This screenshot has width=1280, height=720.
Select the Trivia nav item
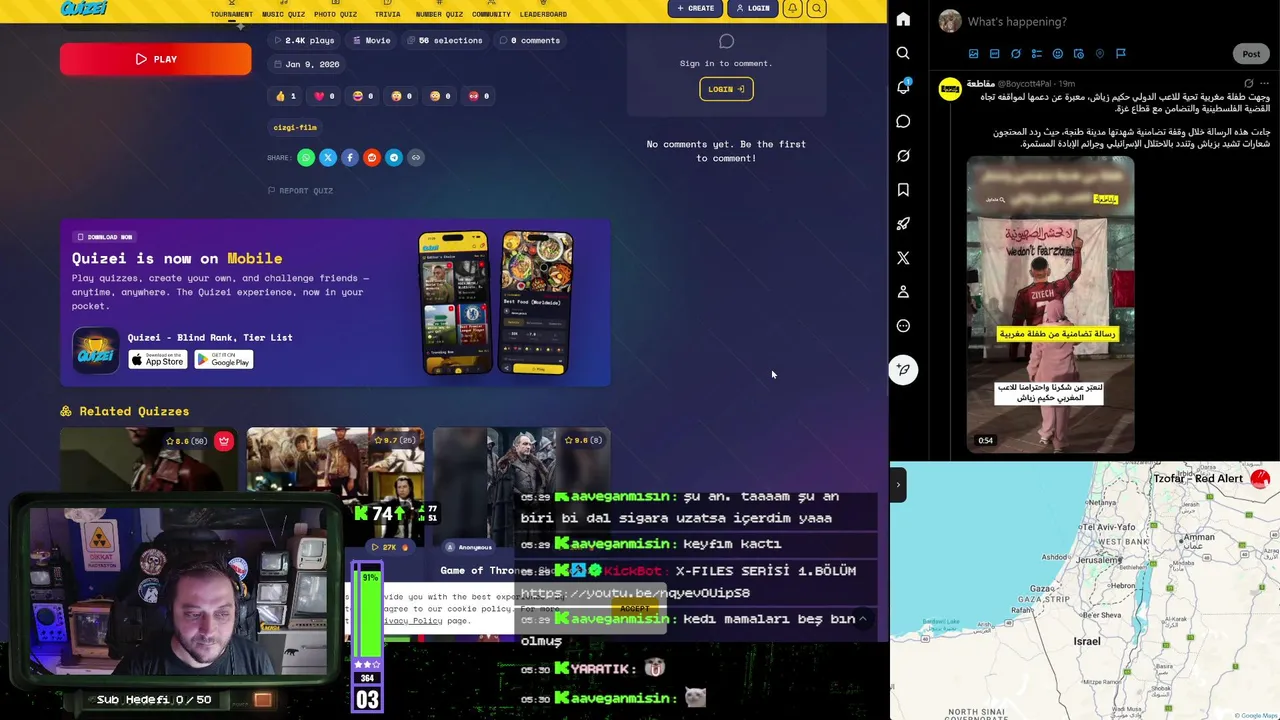(387, 10)
